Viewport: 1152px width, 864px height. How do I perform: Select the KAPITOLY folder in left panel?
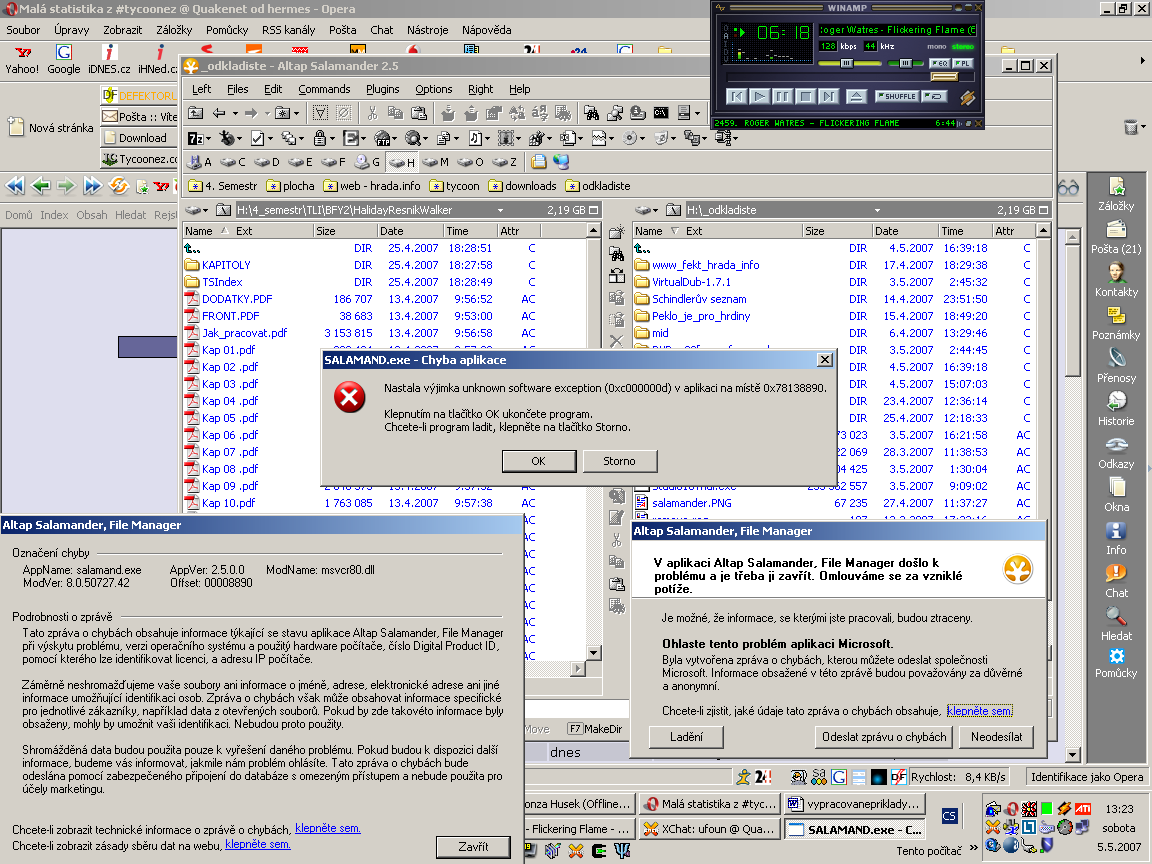pyautogui.click(x=226, y=265)
